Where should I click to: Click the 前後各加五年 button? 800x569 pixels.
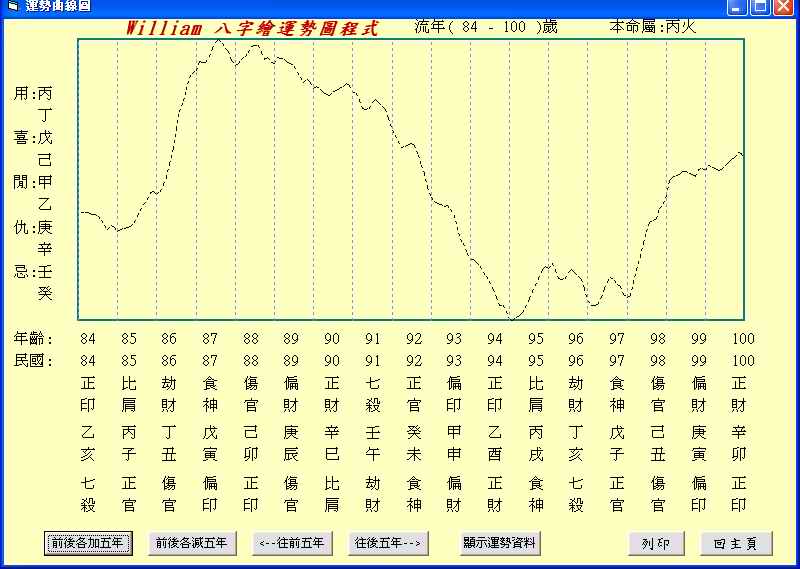click(x=88, y=543)
